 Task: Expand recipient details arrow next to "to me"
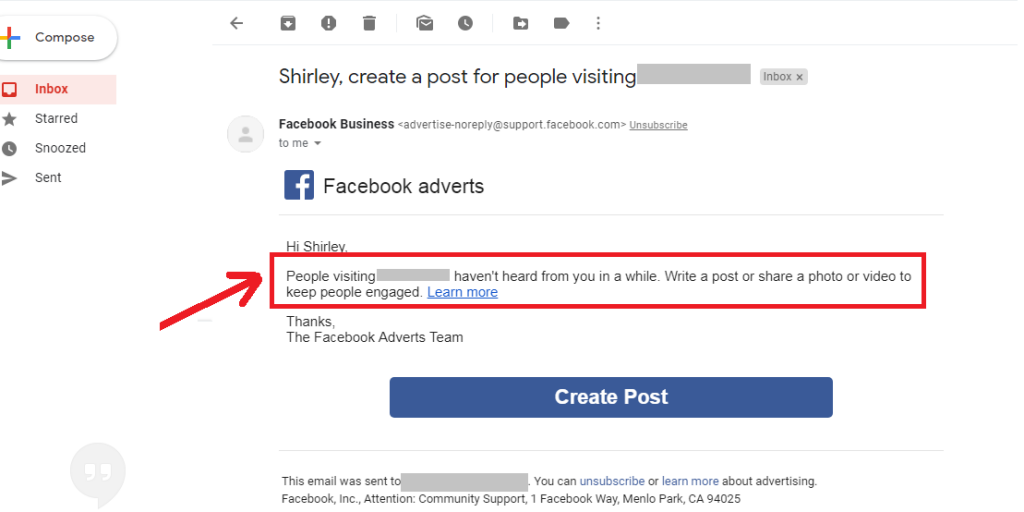tap(318, 144)
